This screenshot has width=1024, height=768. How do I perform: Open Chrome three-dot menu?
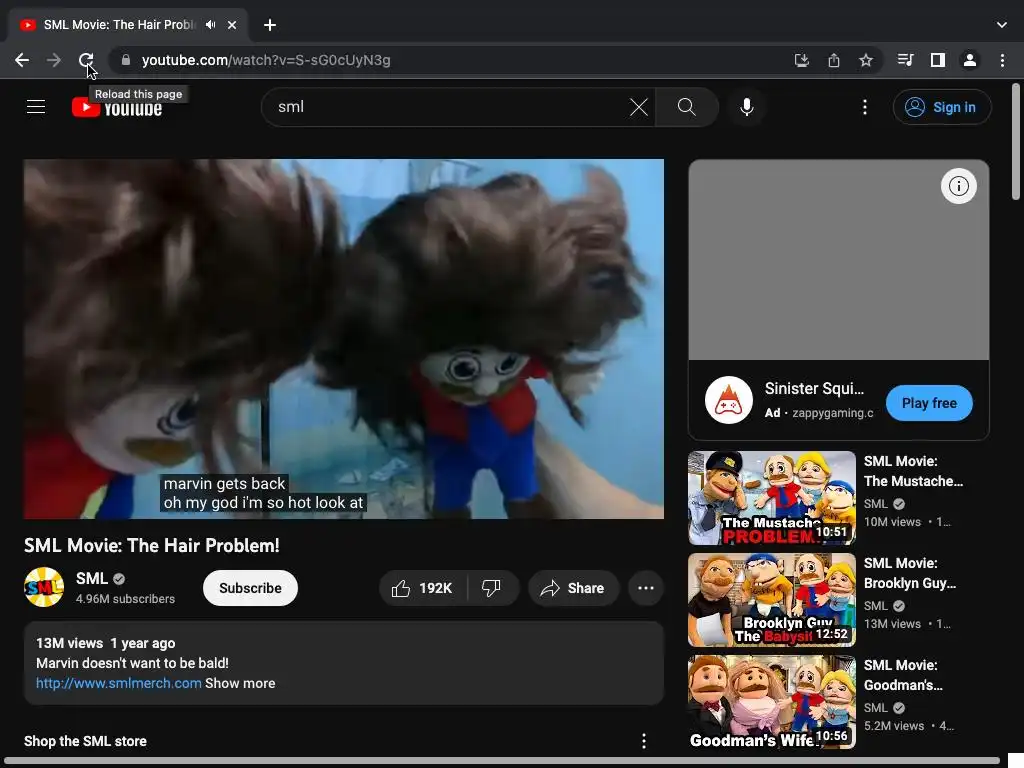1002,60
